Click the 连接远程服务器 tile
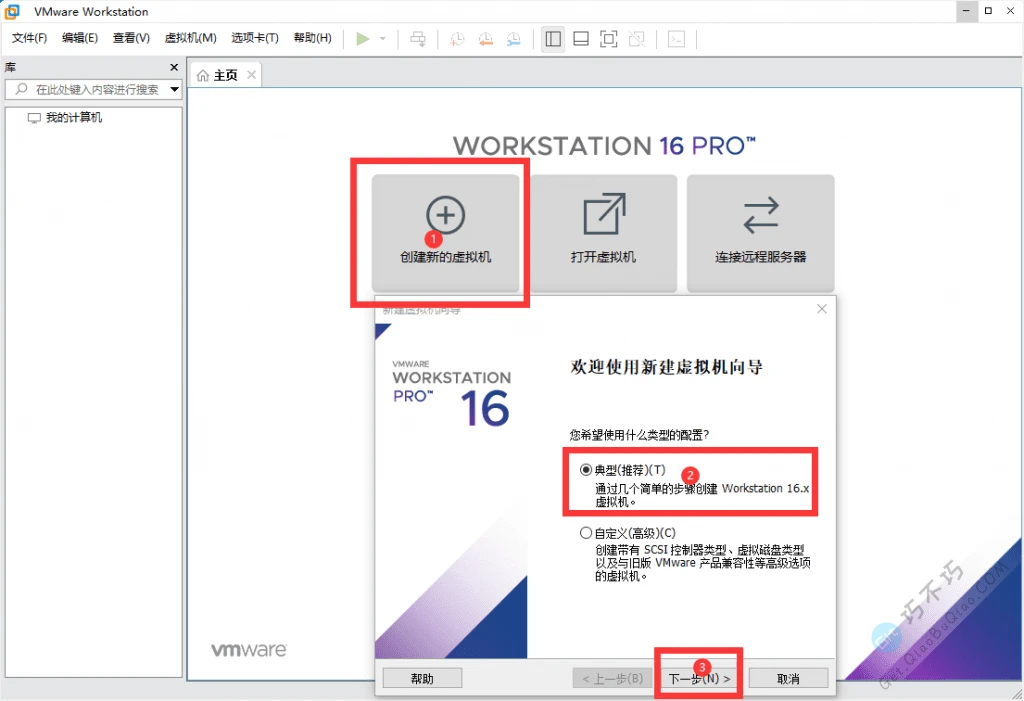The height and width of the screenshot is (701, 1024). point(761,233)
